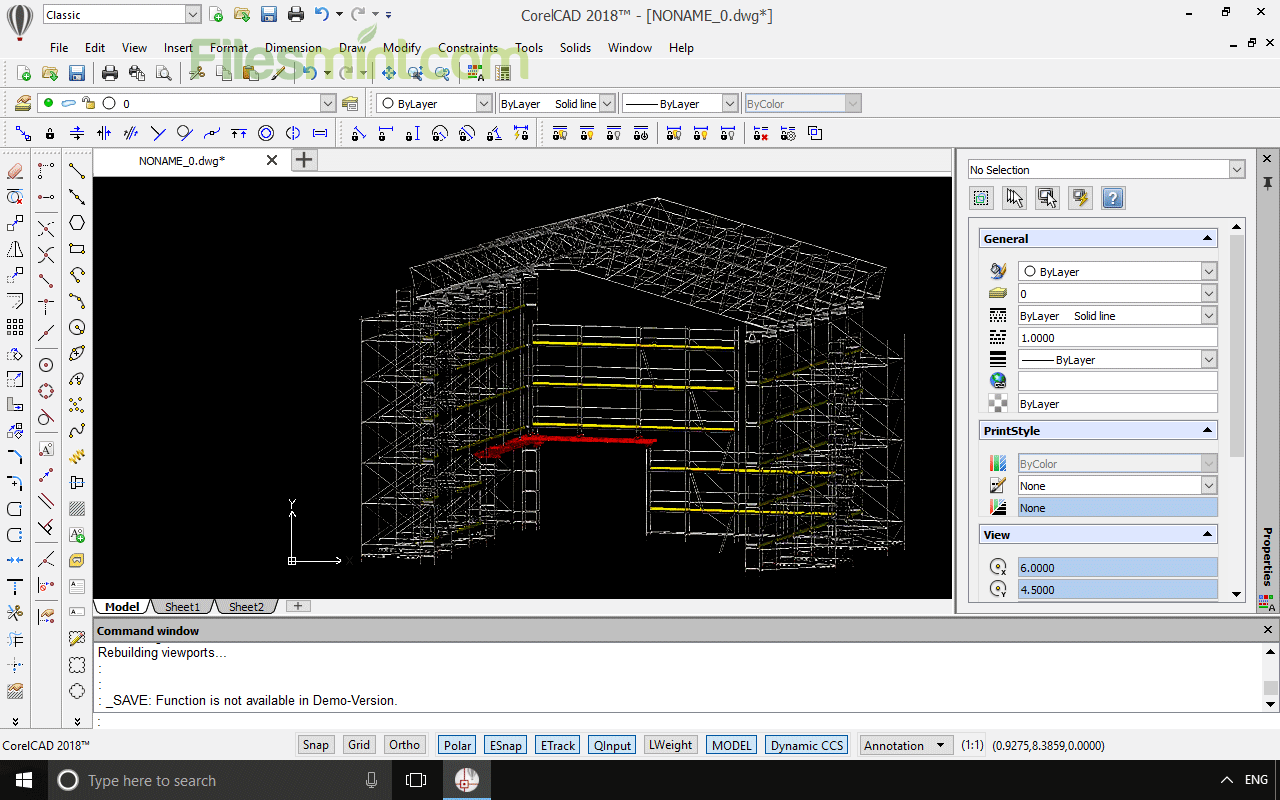1280x800 pixels.
Task: Open the Dimension menu
Action: click(293, 47)
